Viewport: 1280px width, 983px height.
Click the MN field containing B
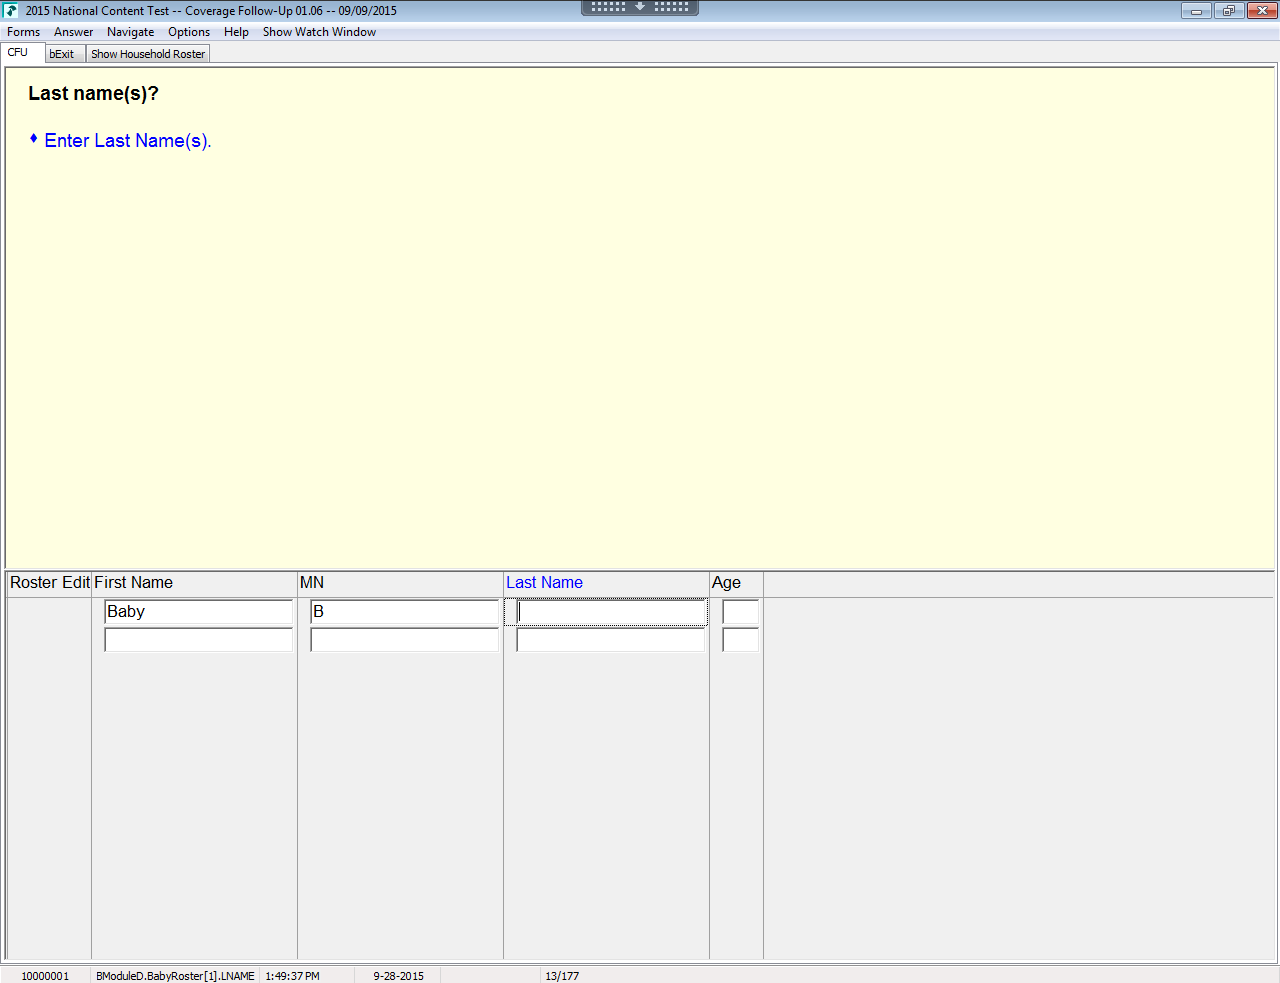(x=405, y=612)
